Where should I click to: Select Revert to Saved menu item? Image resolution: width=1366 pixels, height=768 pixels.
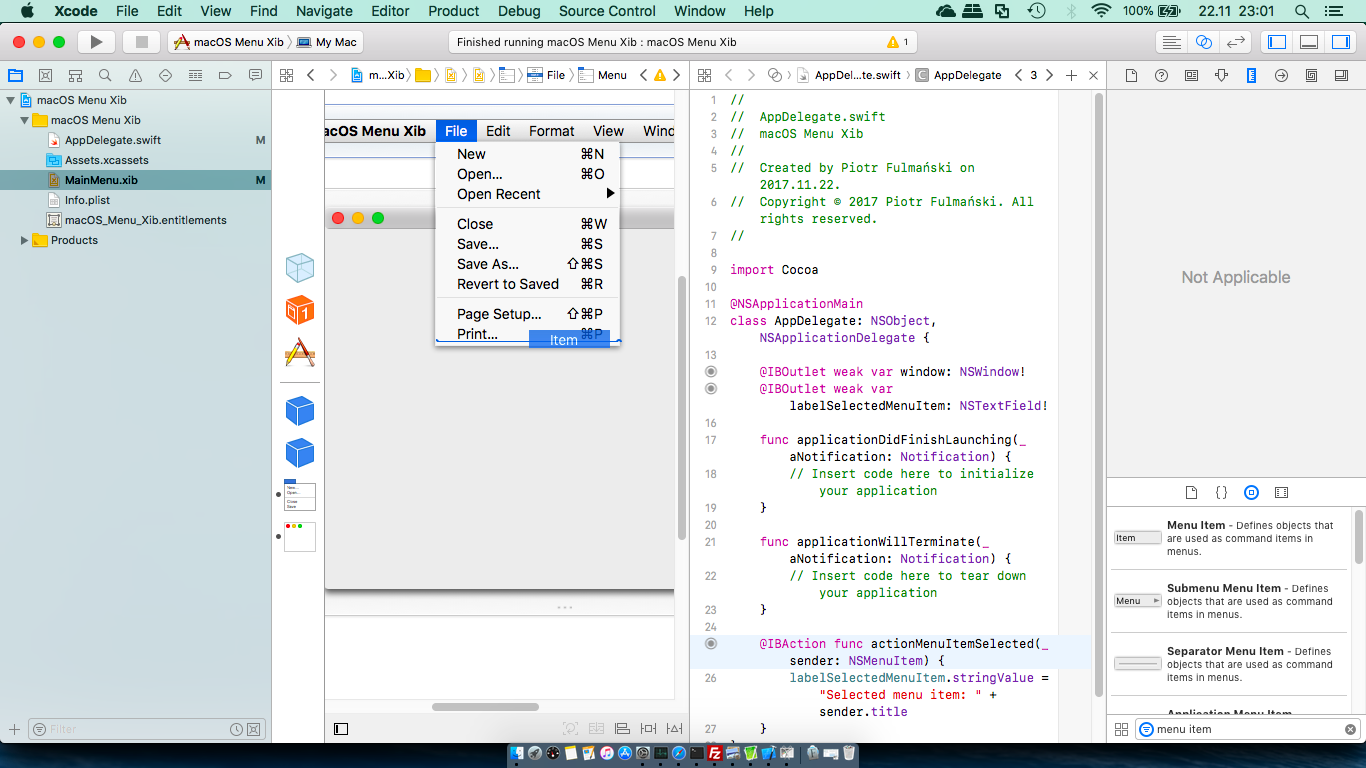(x=528, y=284)
